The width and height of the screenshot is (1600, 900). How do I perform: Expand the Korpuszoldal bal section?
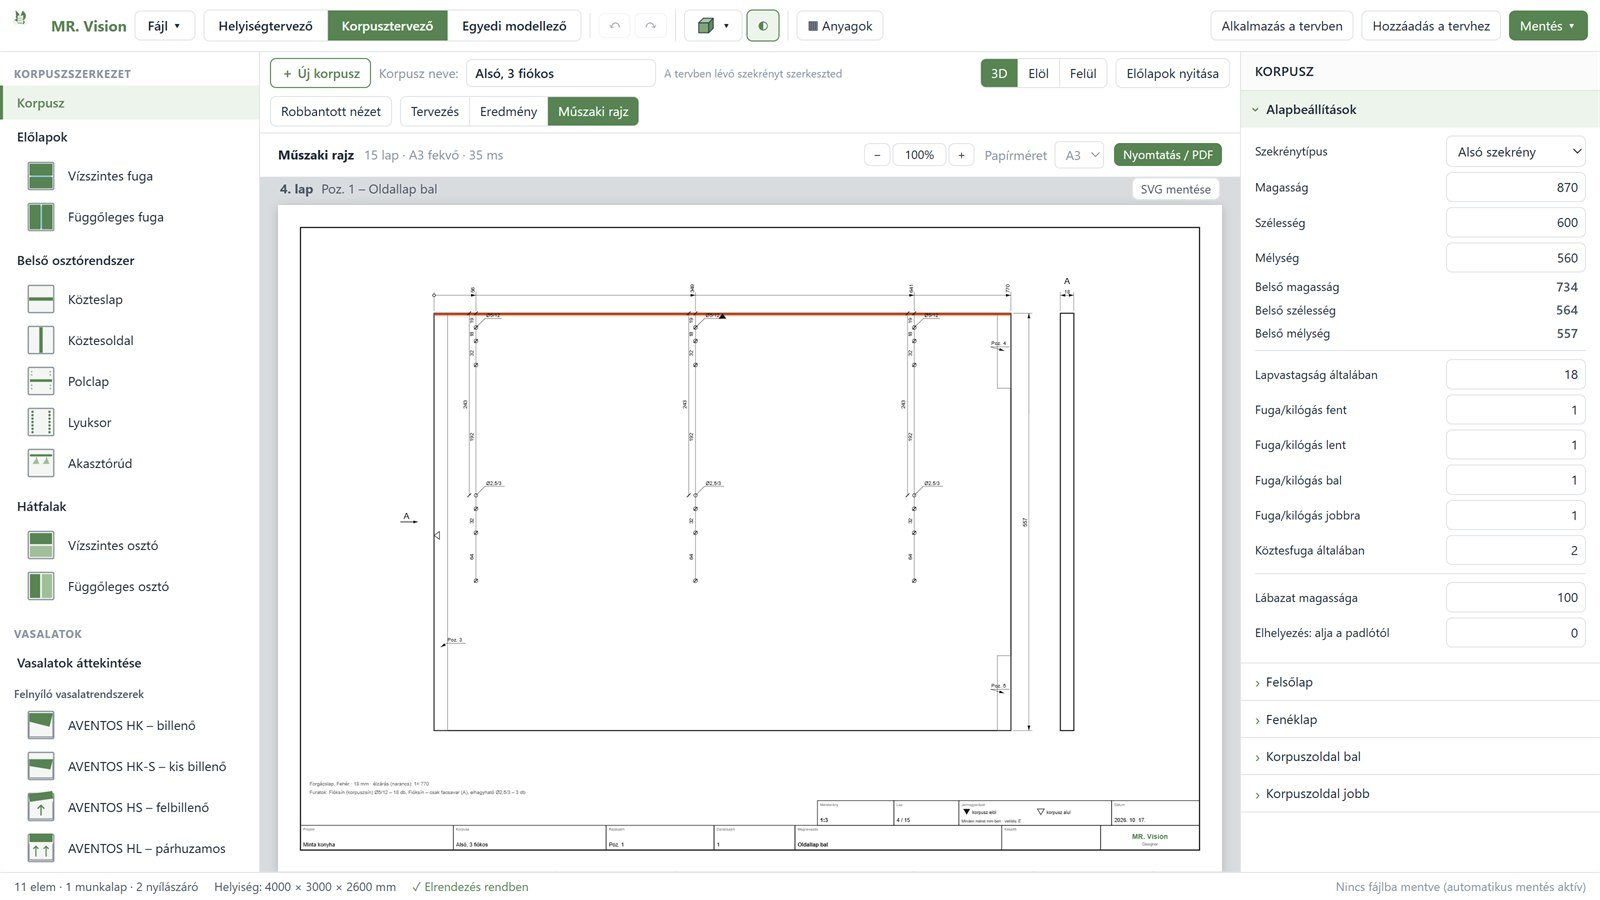pyautogui.click(x=1420, y=756)
